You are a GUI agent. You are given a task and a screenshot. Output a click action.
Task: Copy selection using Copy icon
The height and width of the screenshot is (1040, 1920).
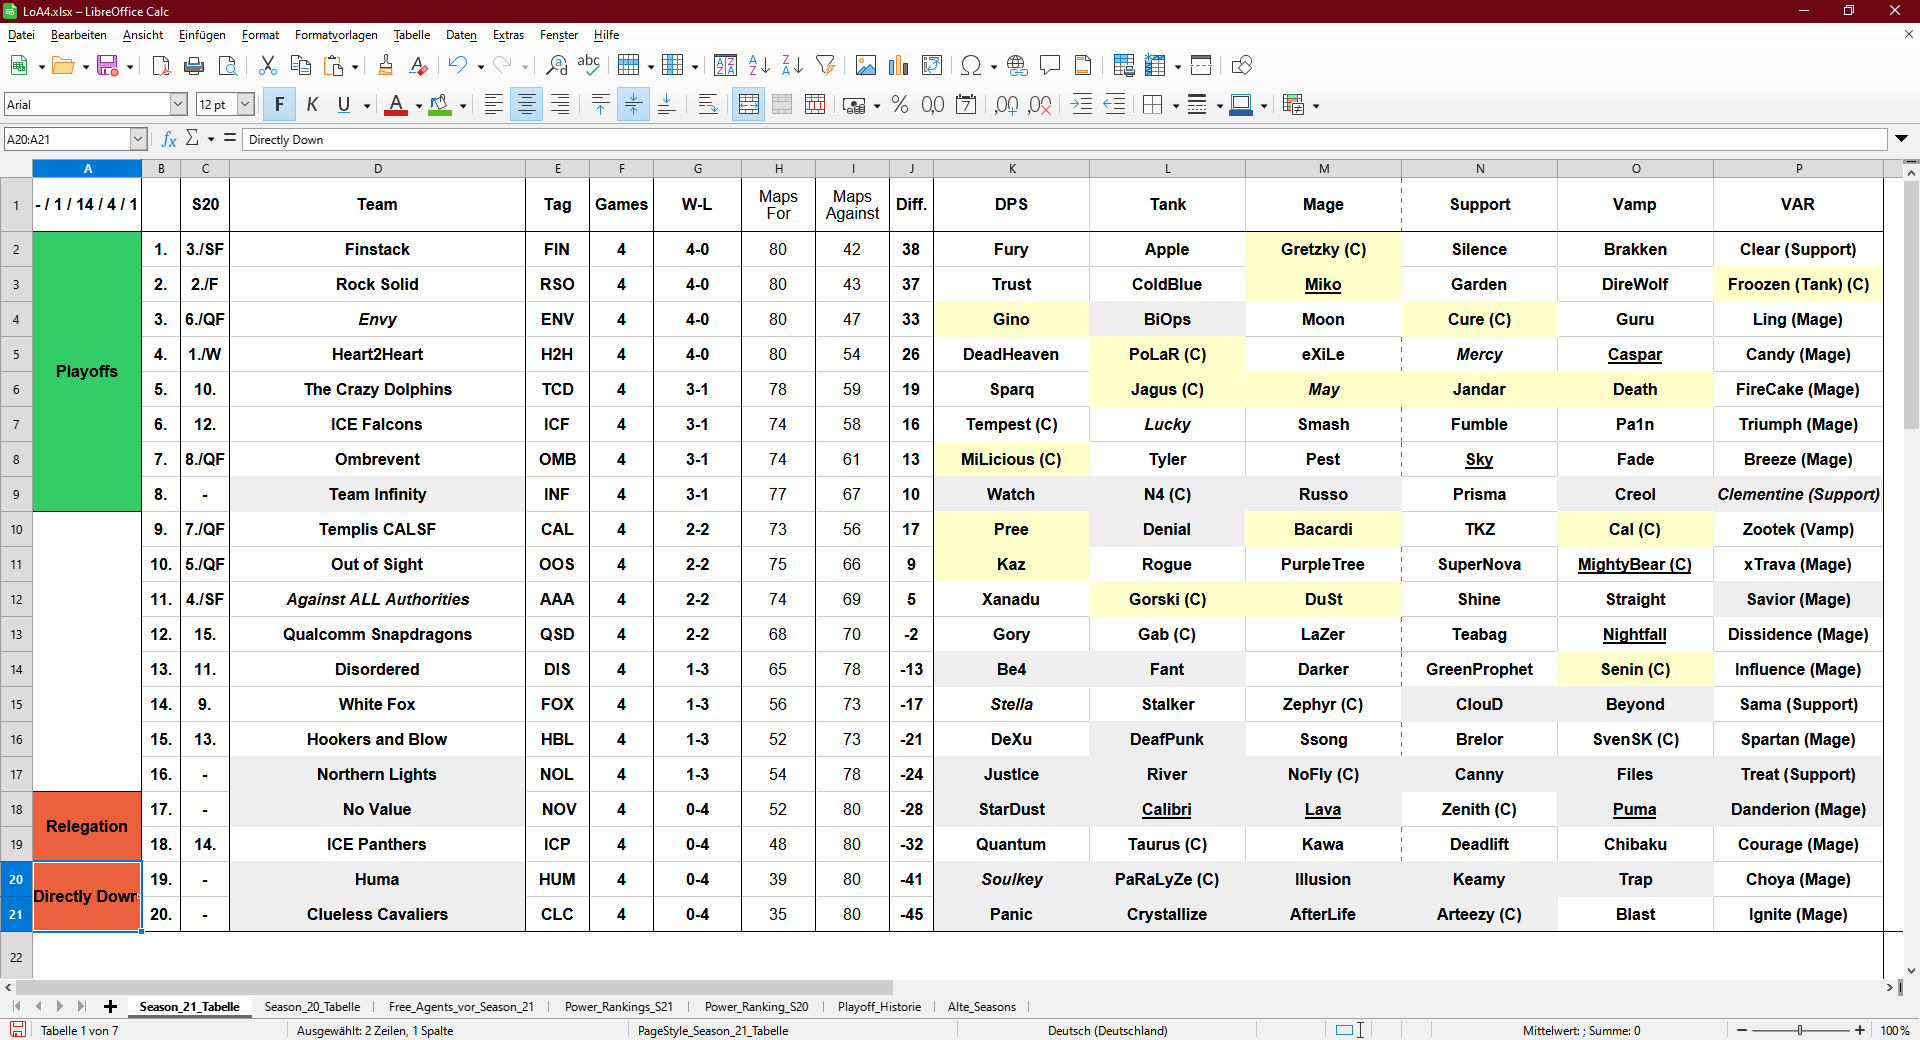coord(300,66)
